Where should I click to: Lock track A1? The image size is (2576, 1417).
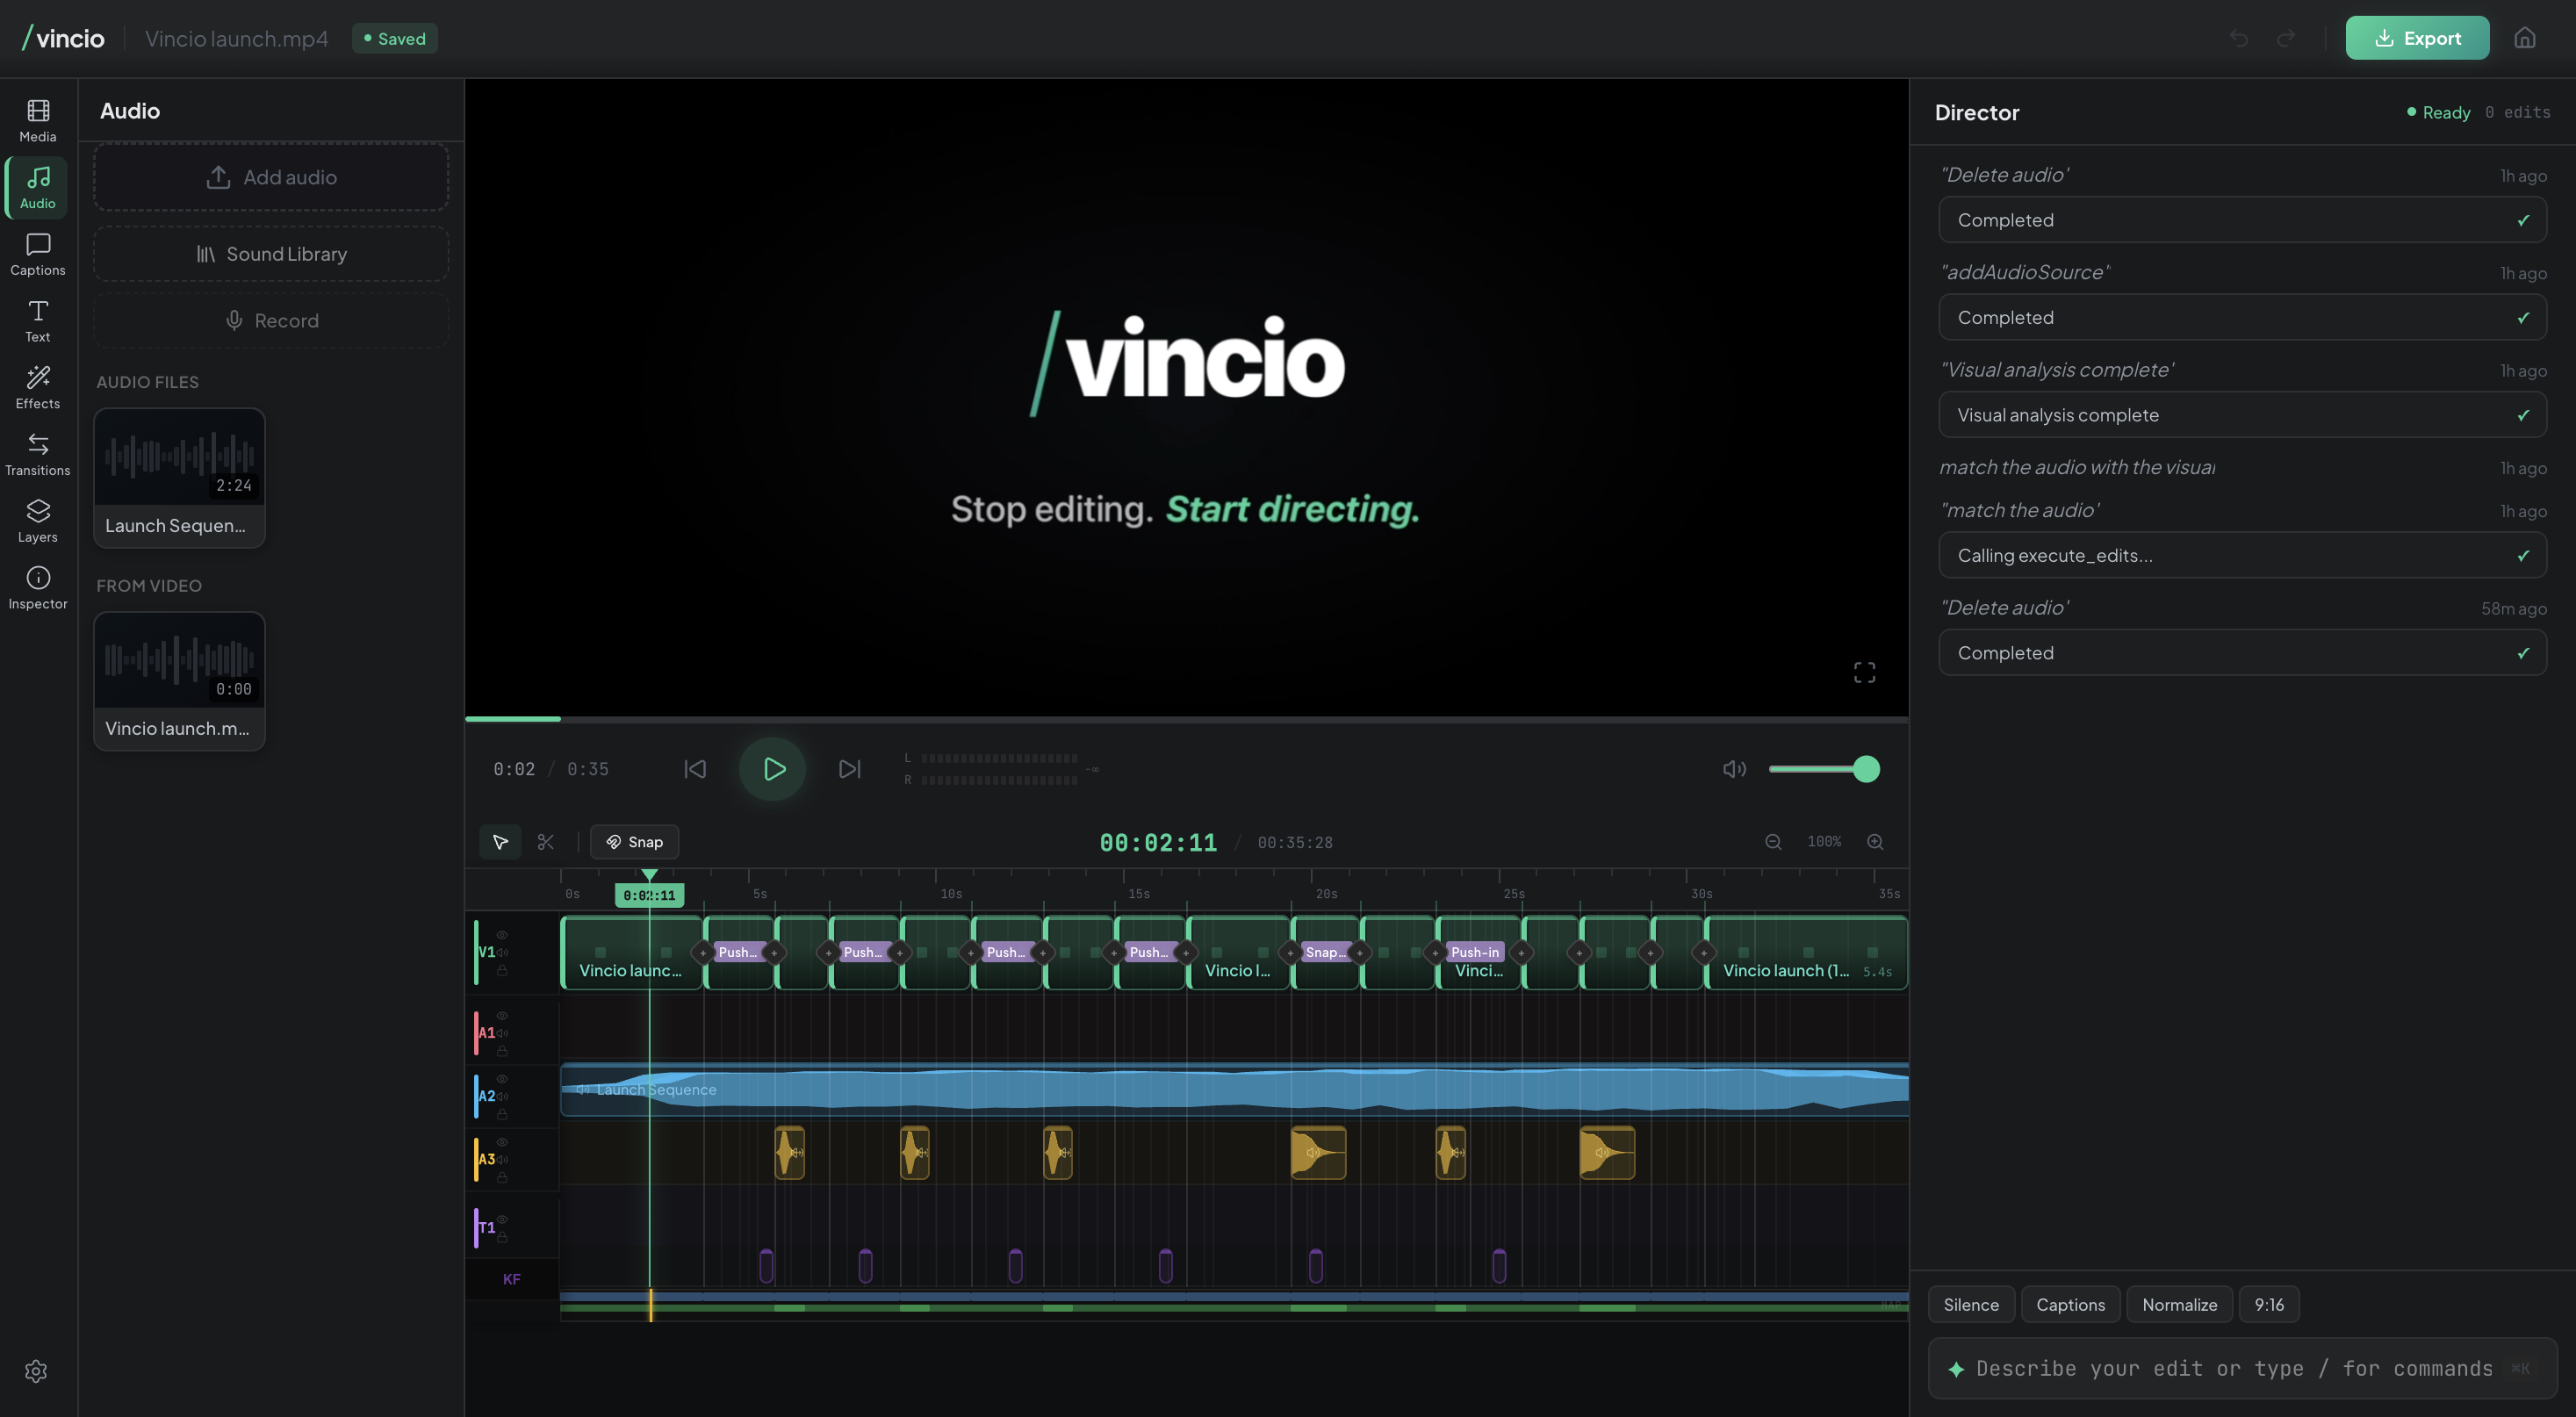[502, 1051]
